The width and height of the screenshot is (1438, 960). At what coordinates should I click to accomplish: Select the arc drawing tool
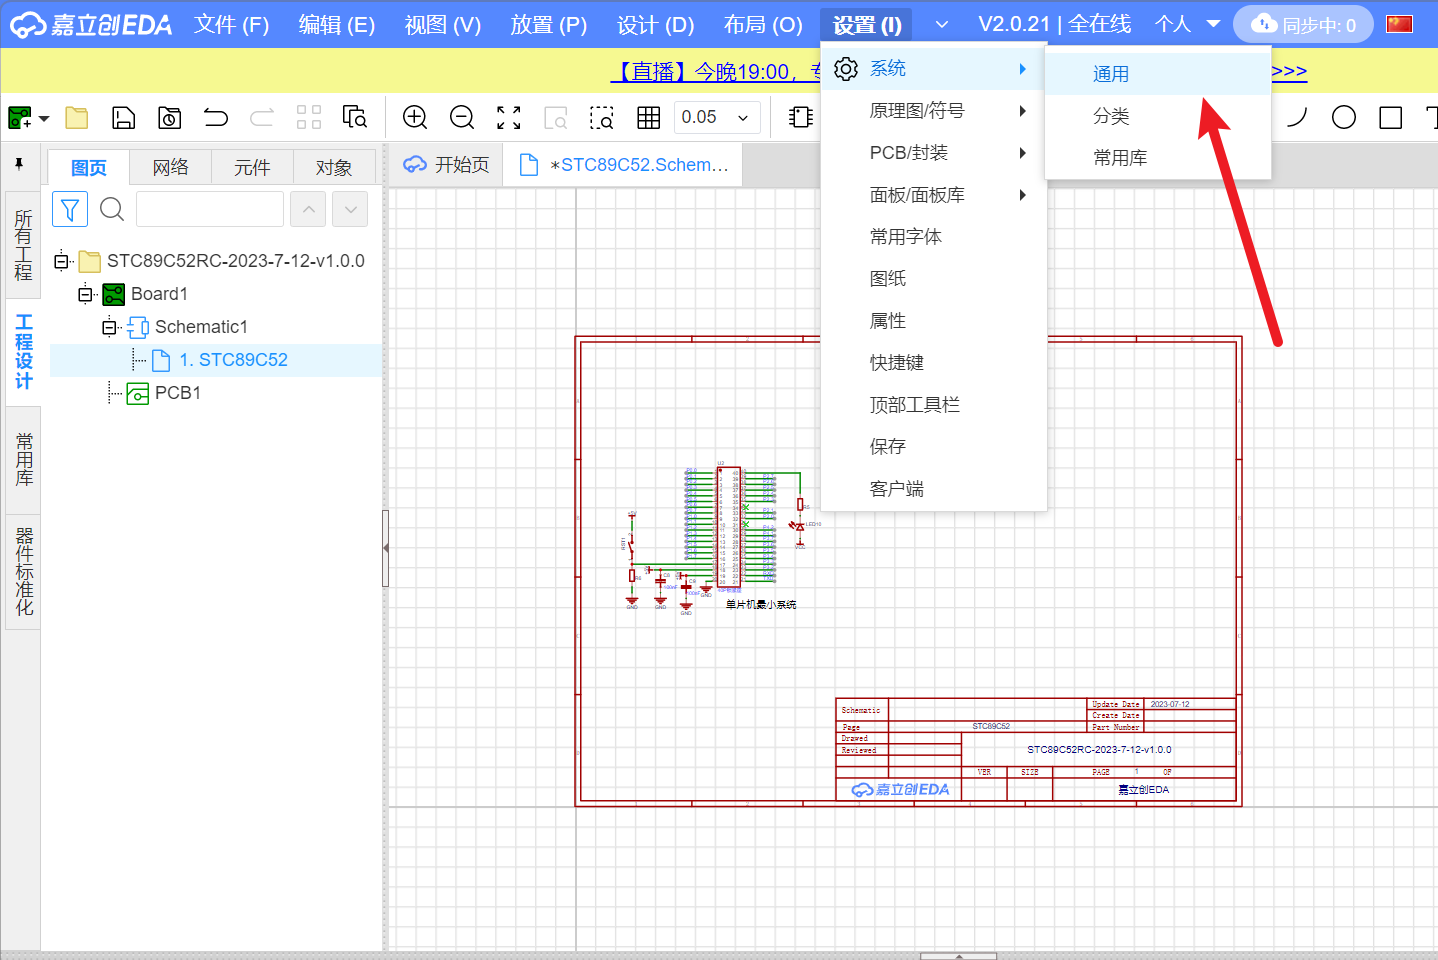point(1297,118)
